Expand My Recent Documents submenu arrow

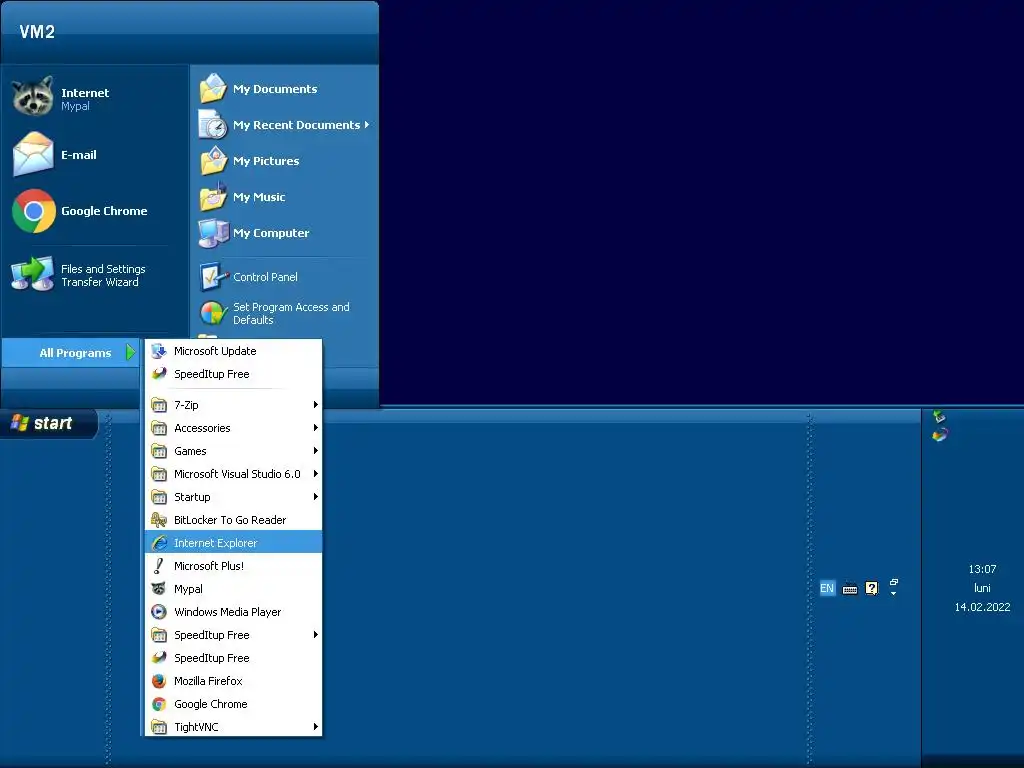(367, 124)
